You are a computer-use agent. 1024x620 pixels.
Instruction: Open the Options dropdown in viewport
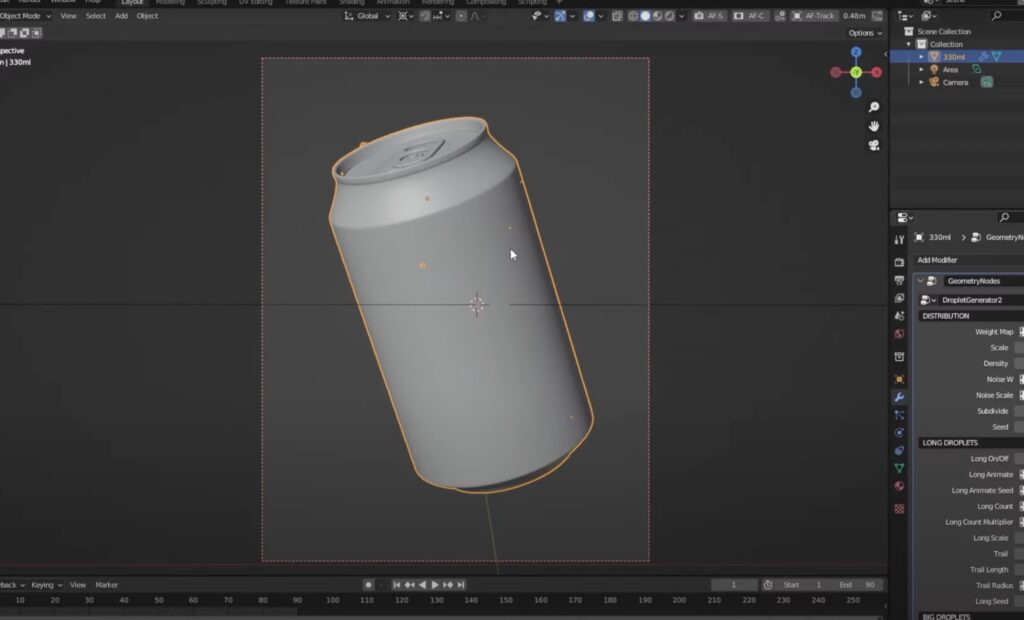(x=865, y=33)
